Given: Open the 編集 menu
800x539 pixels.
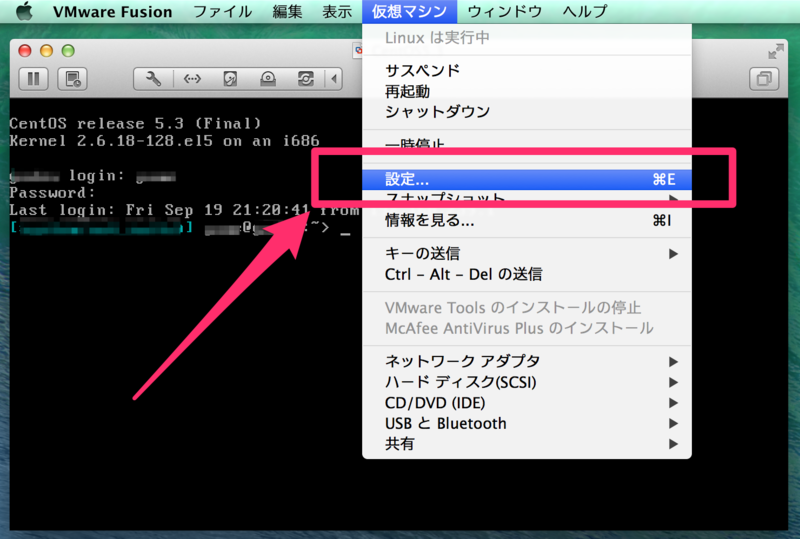Looking at the screenshot, I should pos(287,11).
